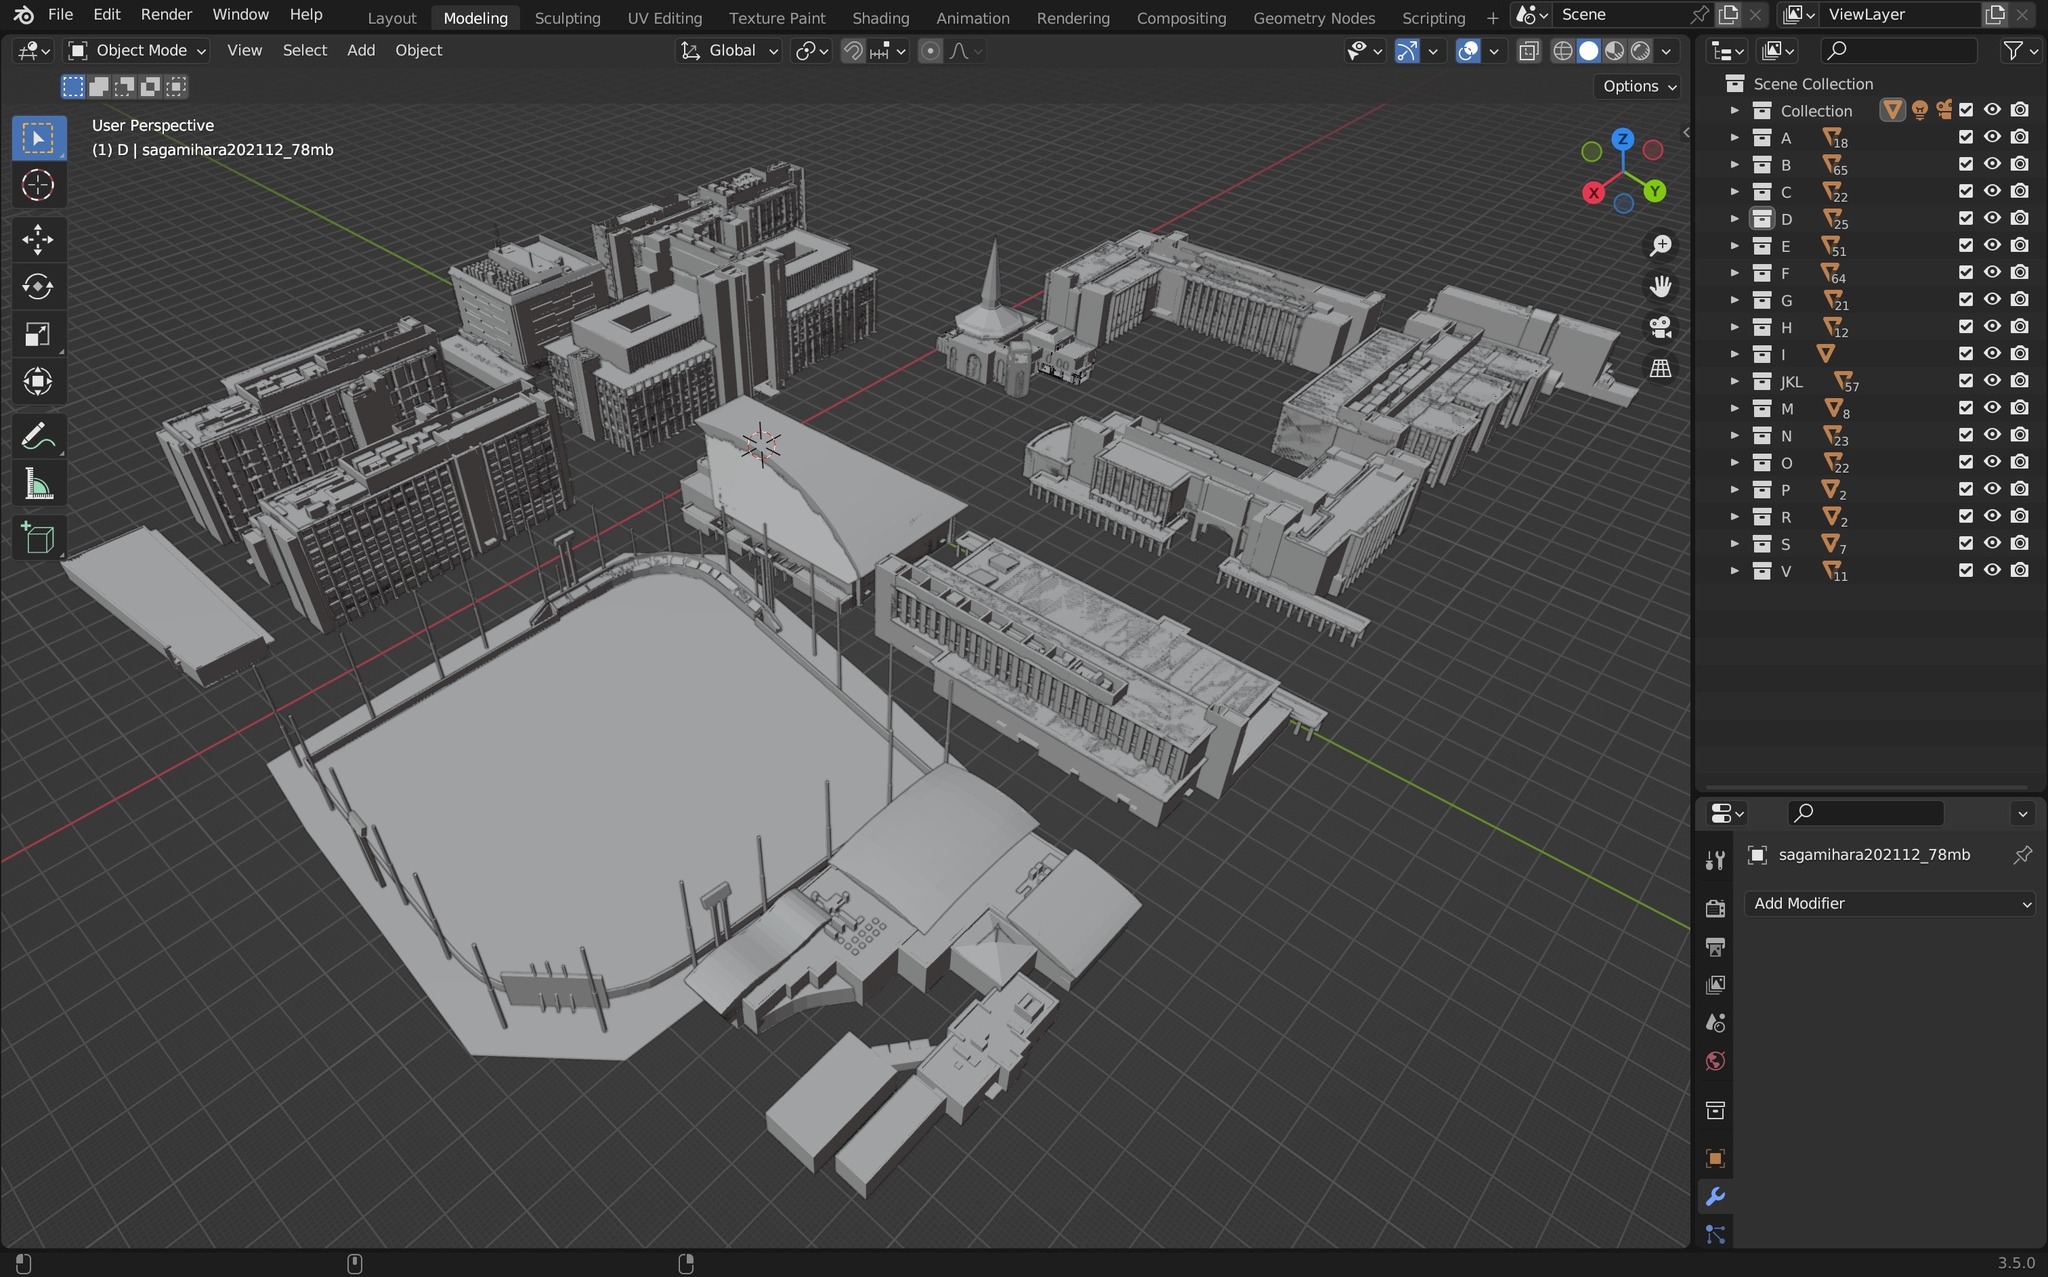
Task: Open the Global transform orientation dropdown
Action: [x=730, y=50]
